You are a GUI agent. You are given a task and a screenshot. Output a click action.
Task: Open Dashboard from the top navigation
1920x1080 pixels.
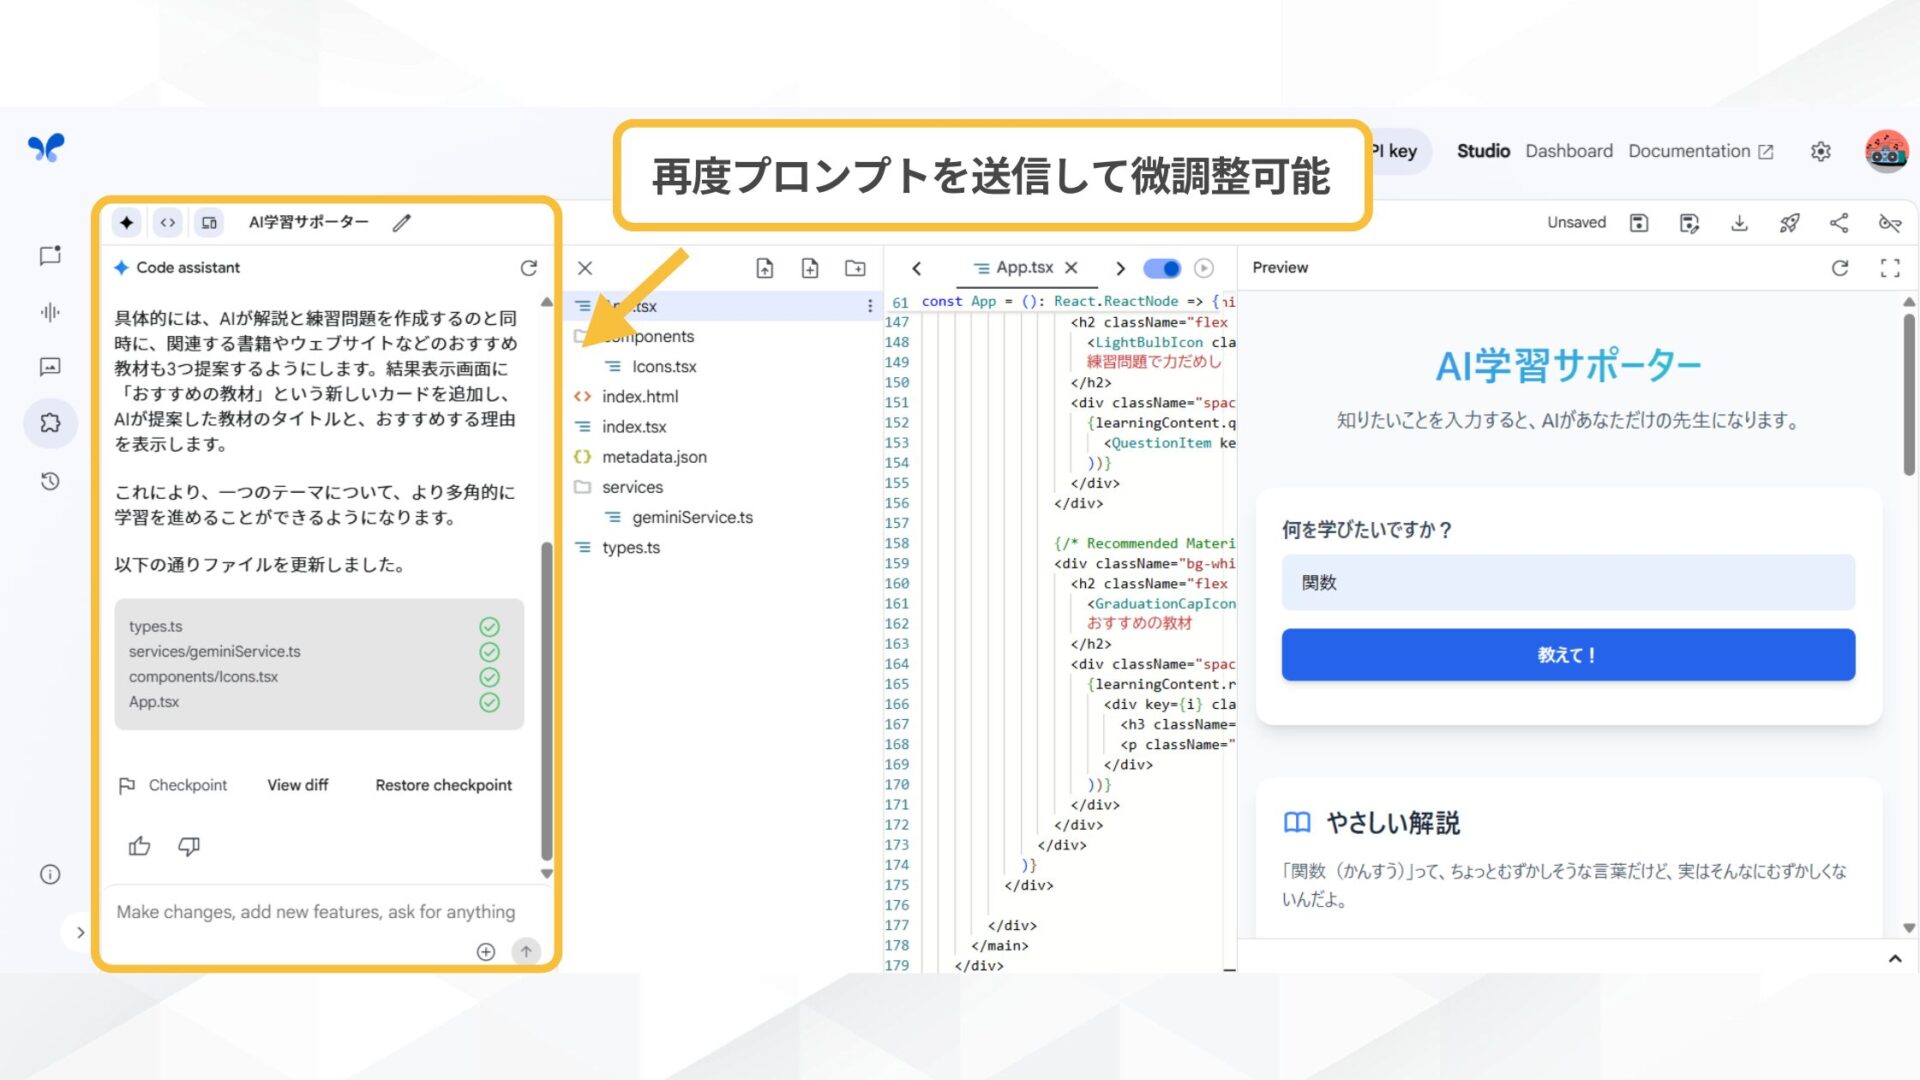coord(1568,150)
